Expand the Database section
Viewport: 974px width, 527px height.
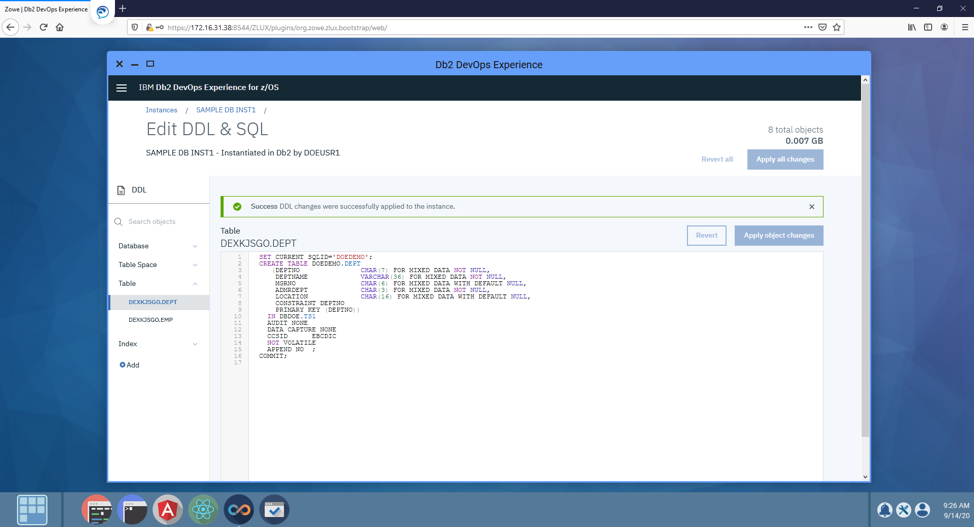(x=158, y=246)
